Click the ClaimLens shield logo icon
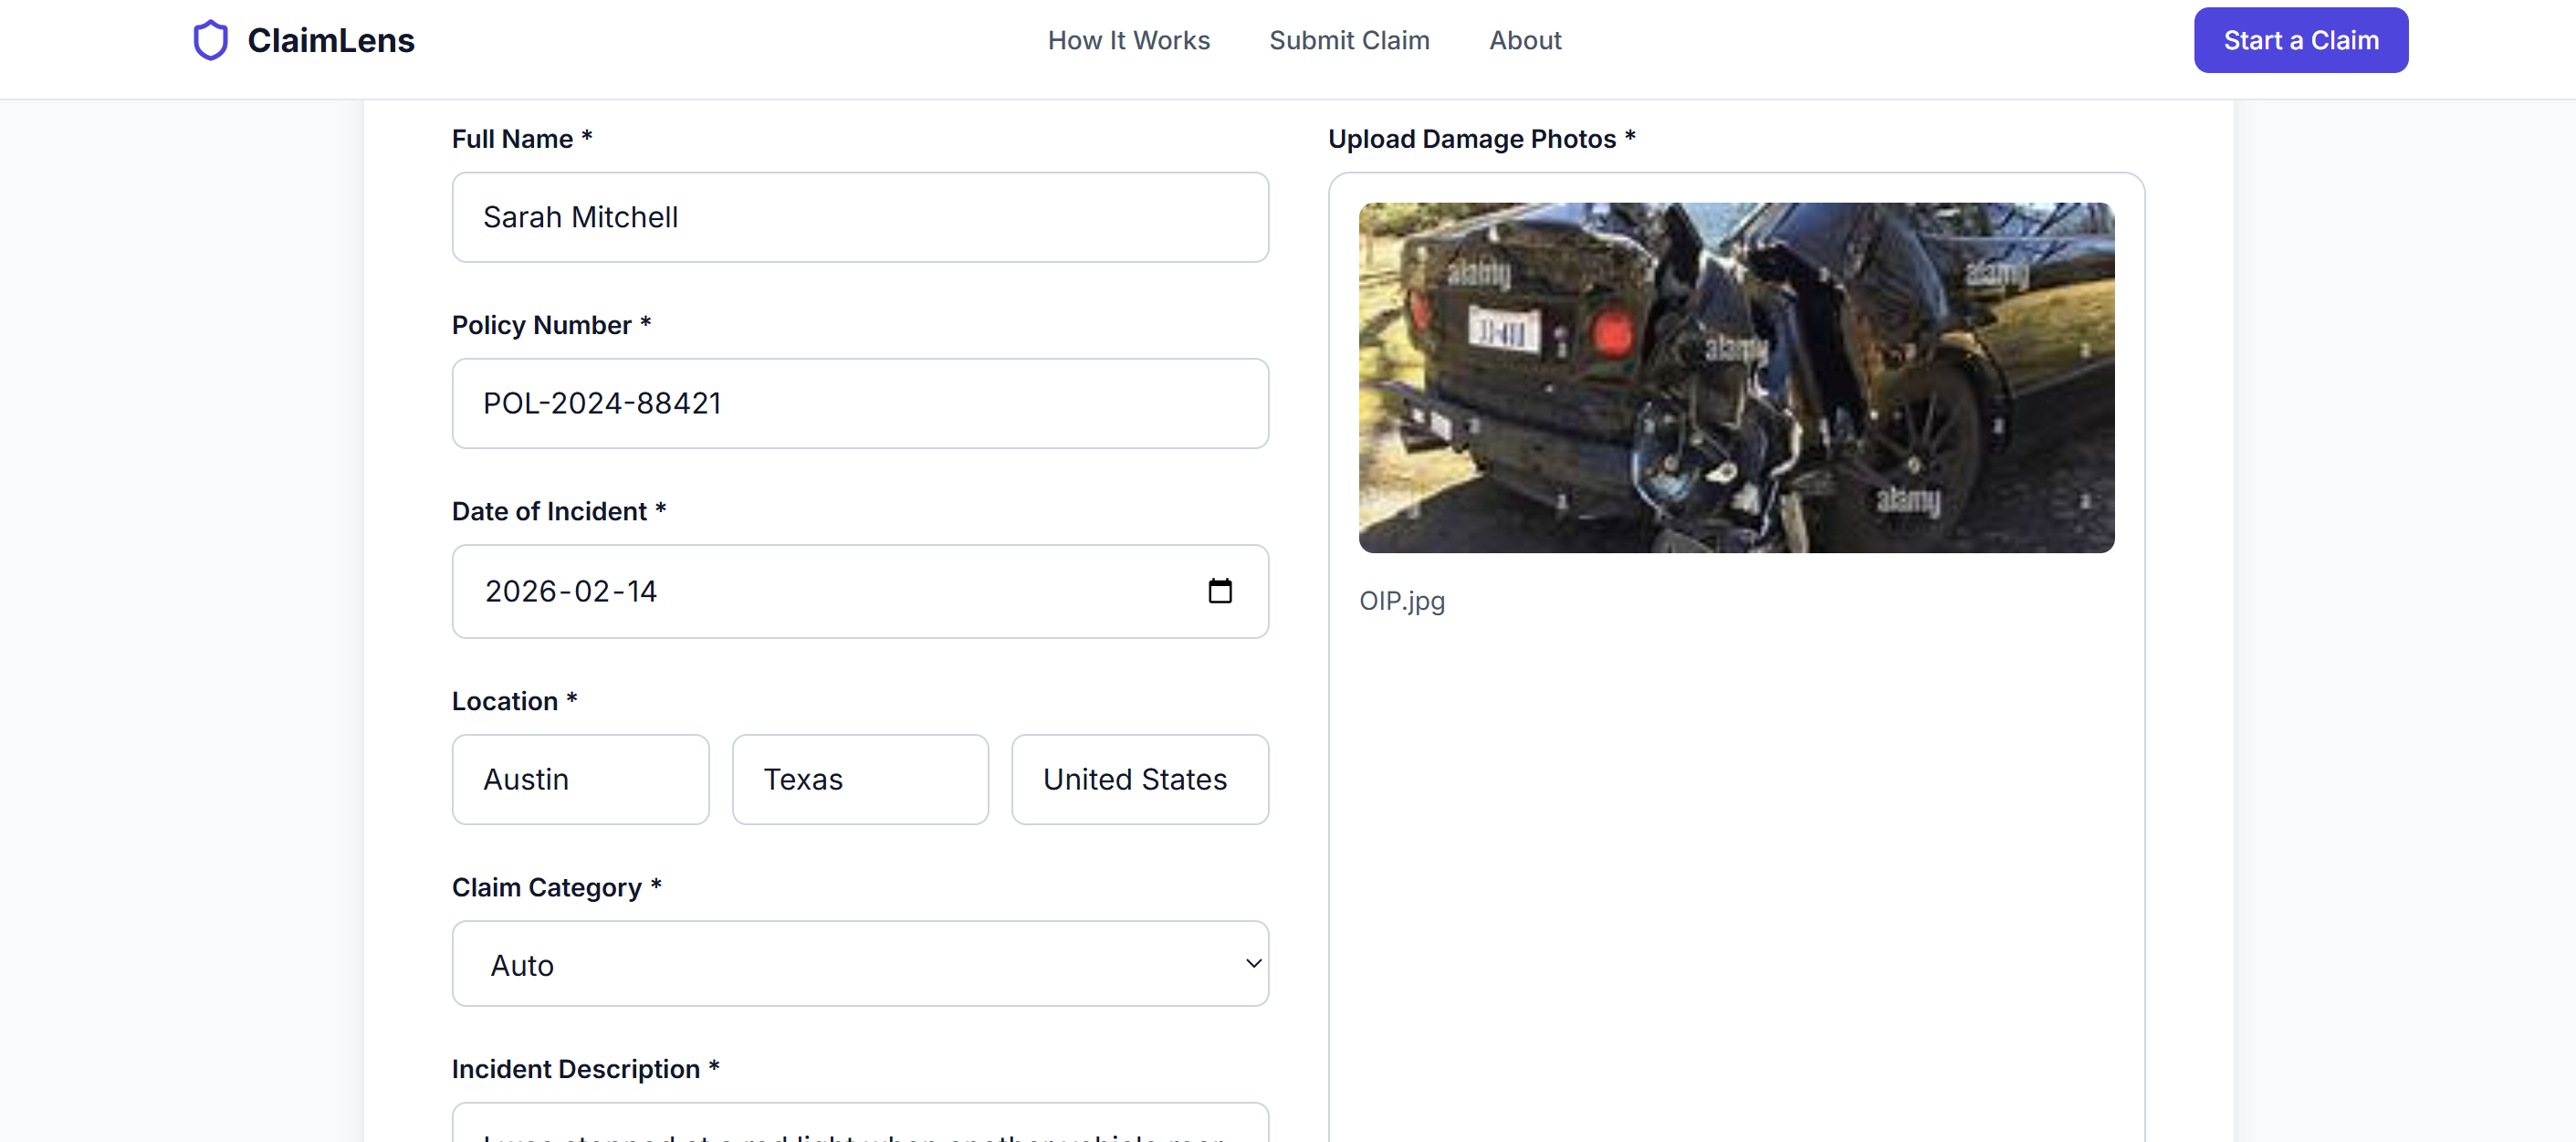Image resolution: width=2576 pixels, height=1142 pixels. pos(210,40)
